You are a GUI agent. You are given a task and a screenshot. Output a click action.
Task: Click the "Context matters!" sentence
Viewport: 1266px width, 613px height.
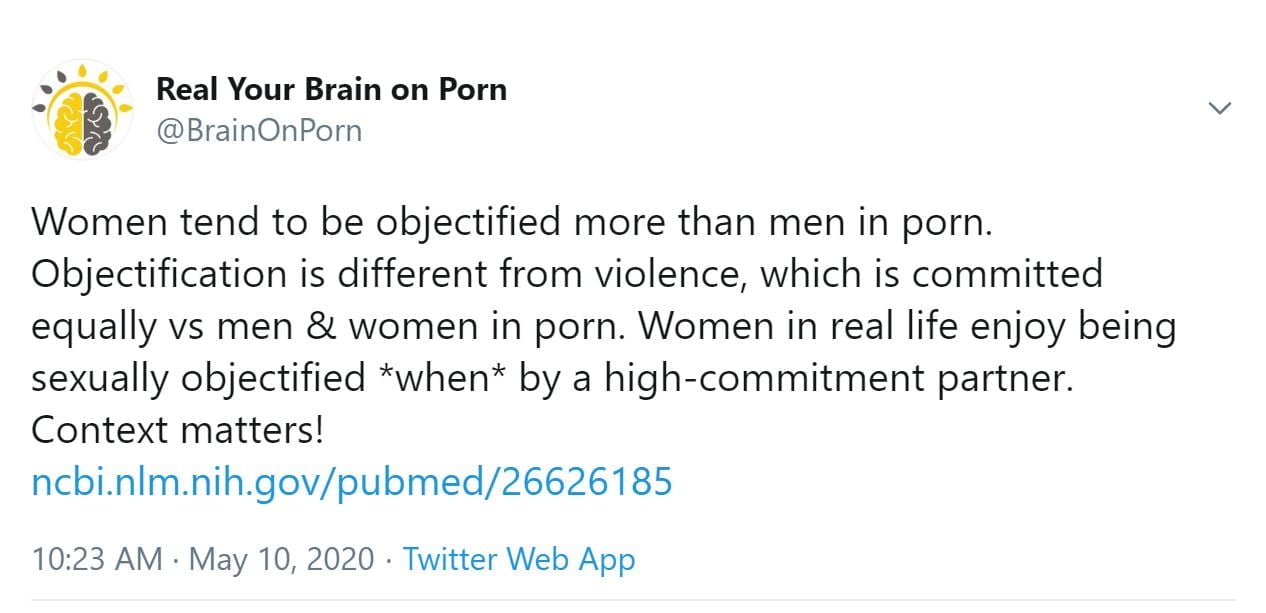click(x=177, y=430)
